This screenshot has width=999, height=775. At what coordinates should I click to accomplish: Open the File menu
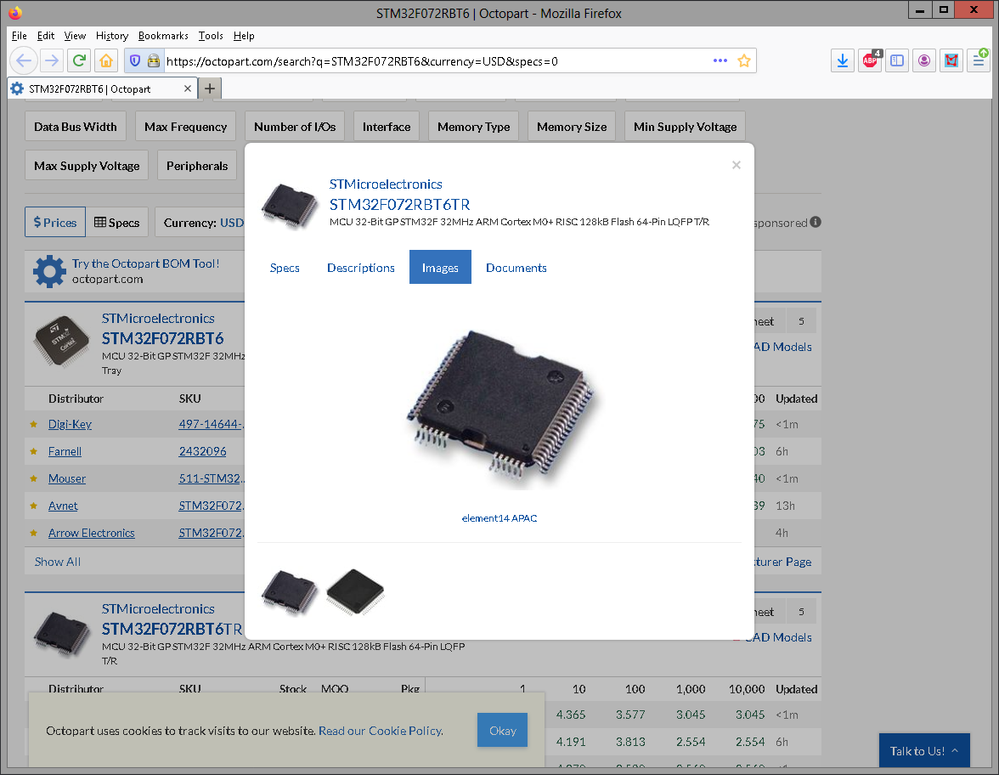pyautogui.click(x=19, y=36)
